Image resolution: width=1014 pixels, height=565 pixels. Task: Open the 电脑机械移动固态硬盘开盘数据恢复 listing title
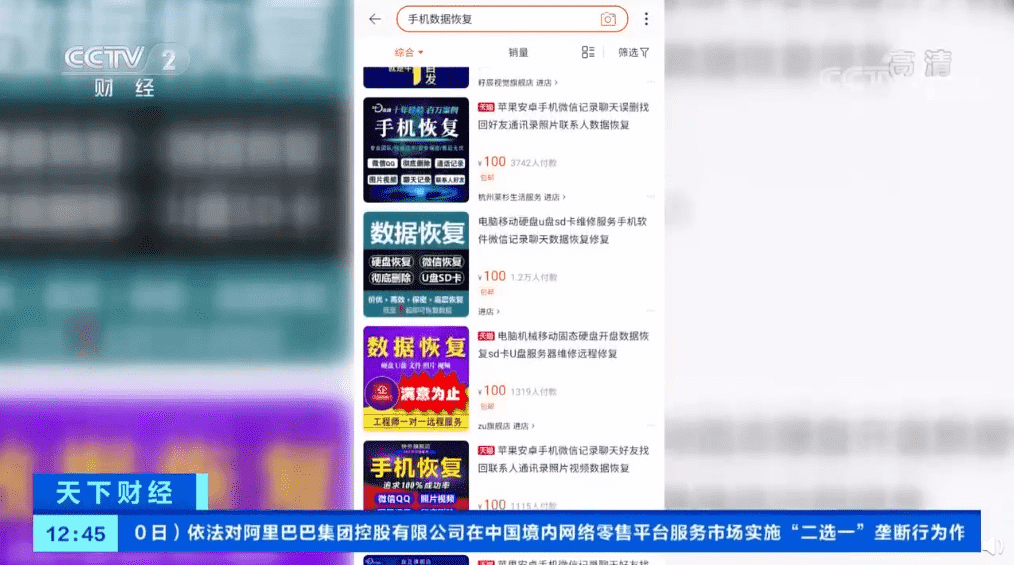(564, 345)
